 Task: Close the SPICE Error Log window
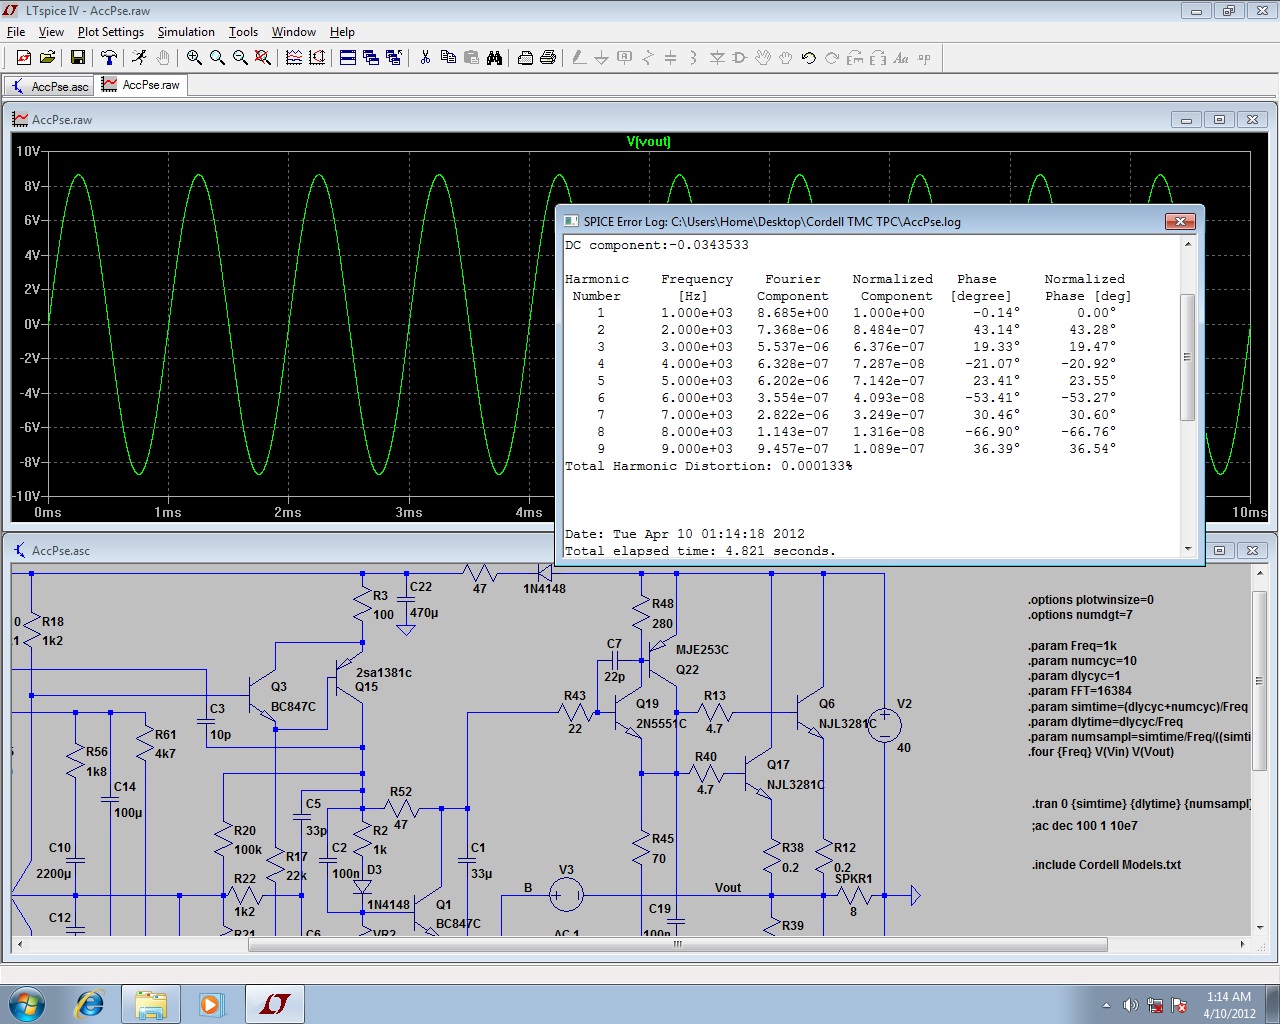1180,221
